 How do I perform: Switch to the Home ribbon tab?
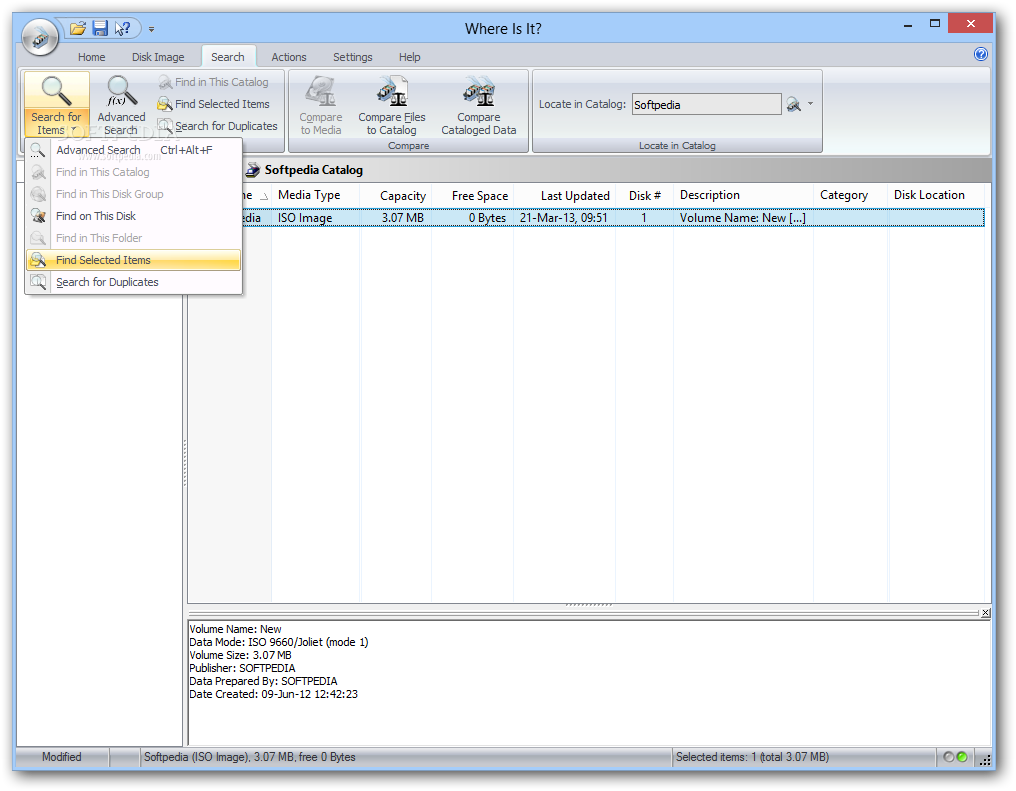(91, 57)
